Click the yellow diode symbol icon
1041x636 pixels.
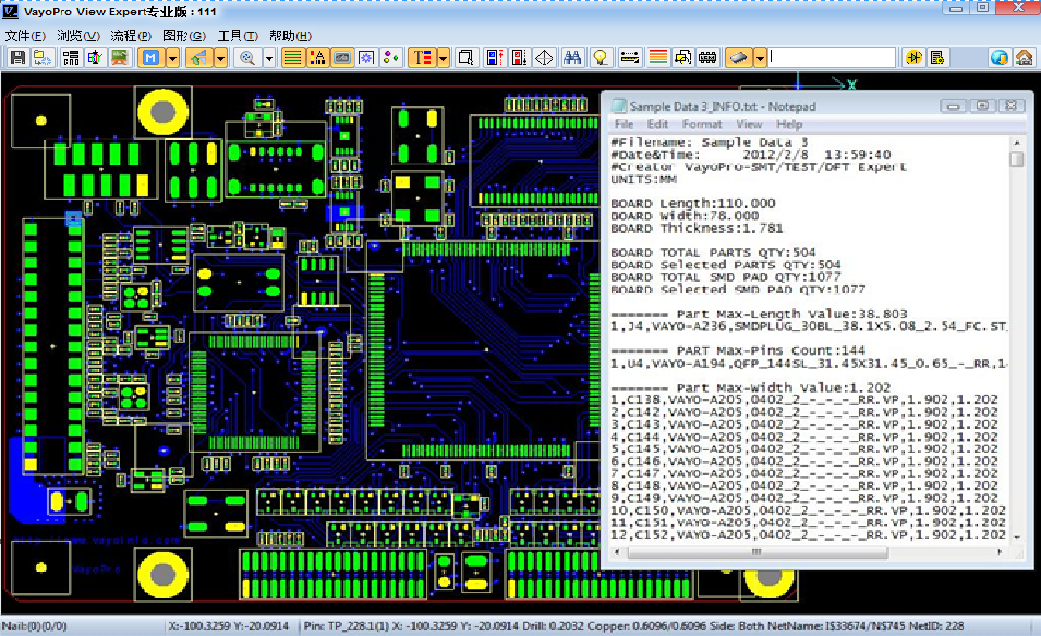(914, 58)
